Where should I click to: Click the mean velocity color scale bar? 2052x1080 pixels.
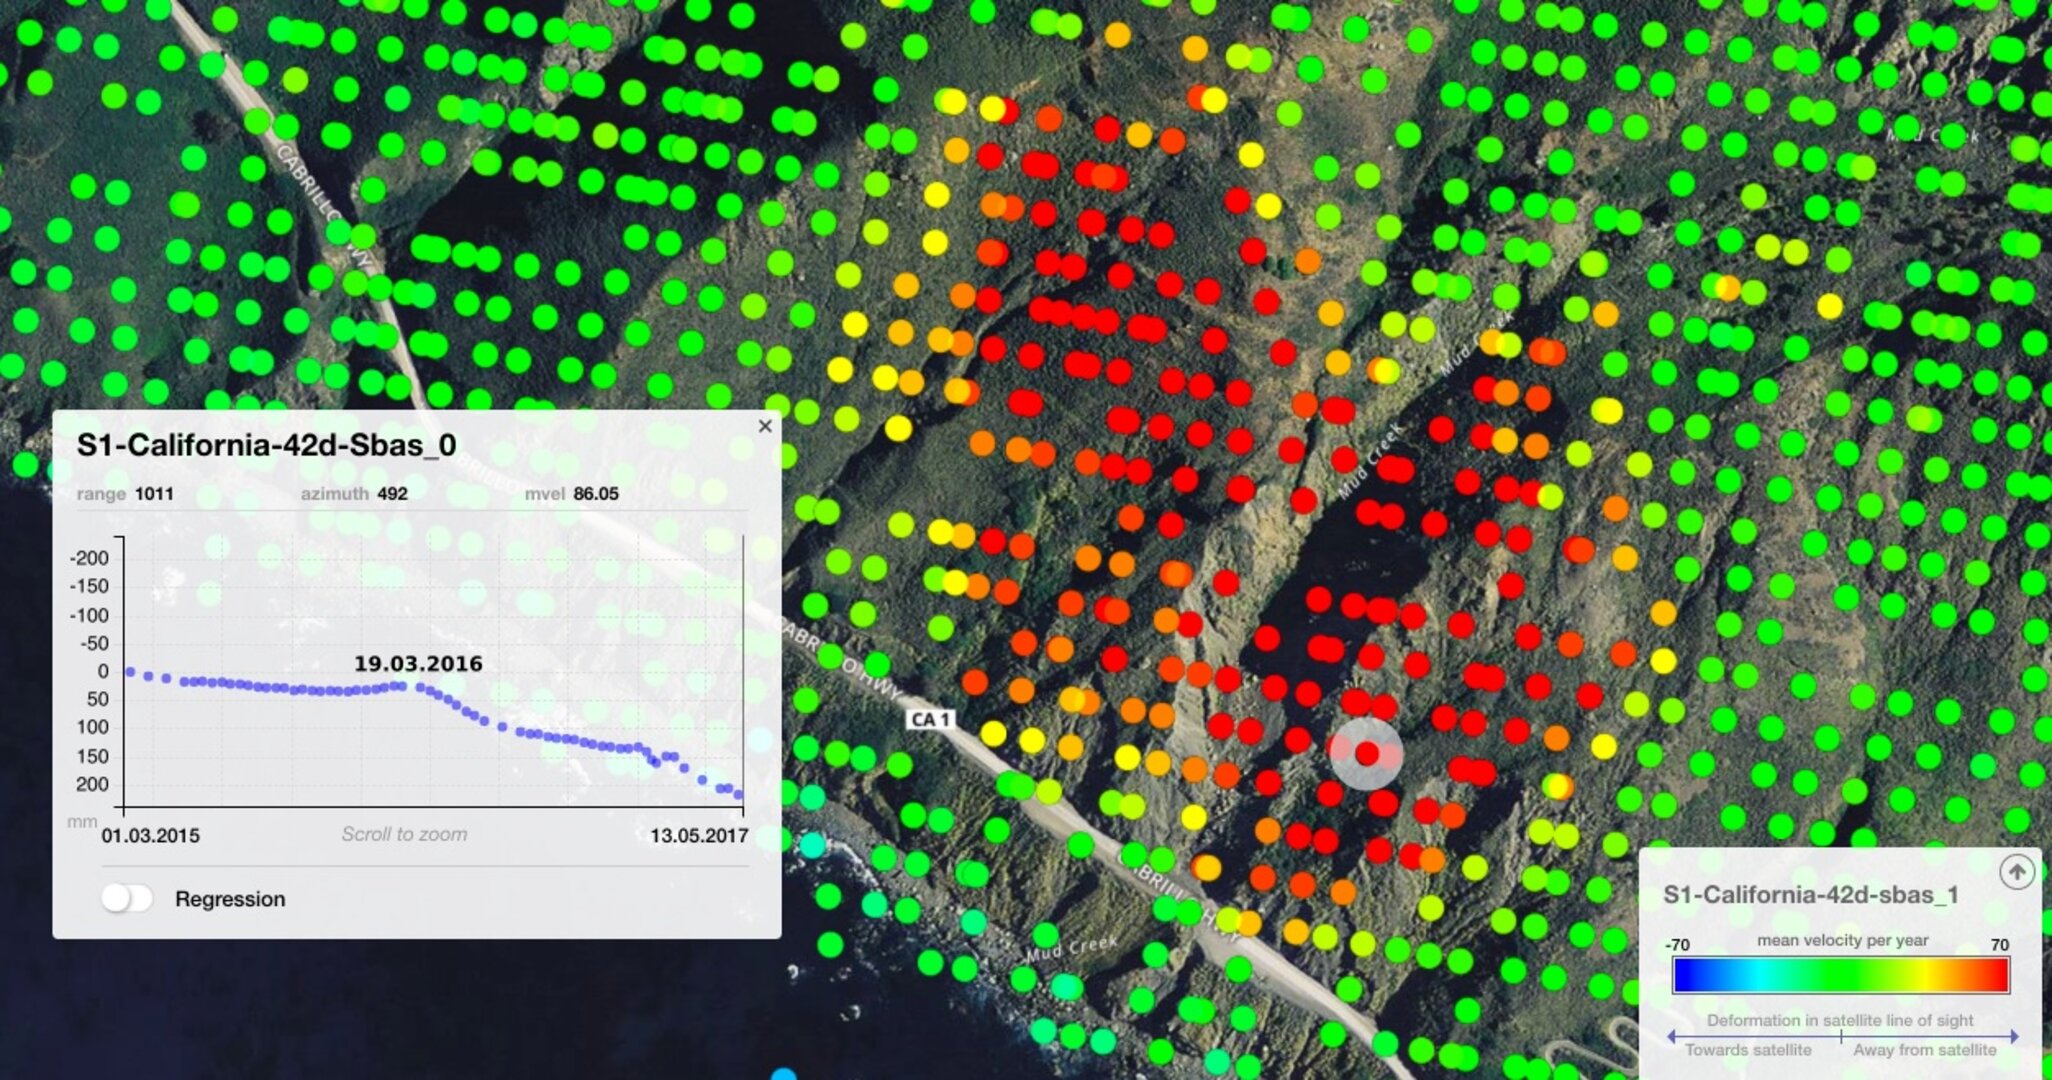1841,975
